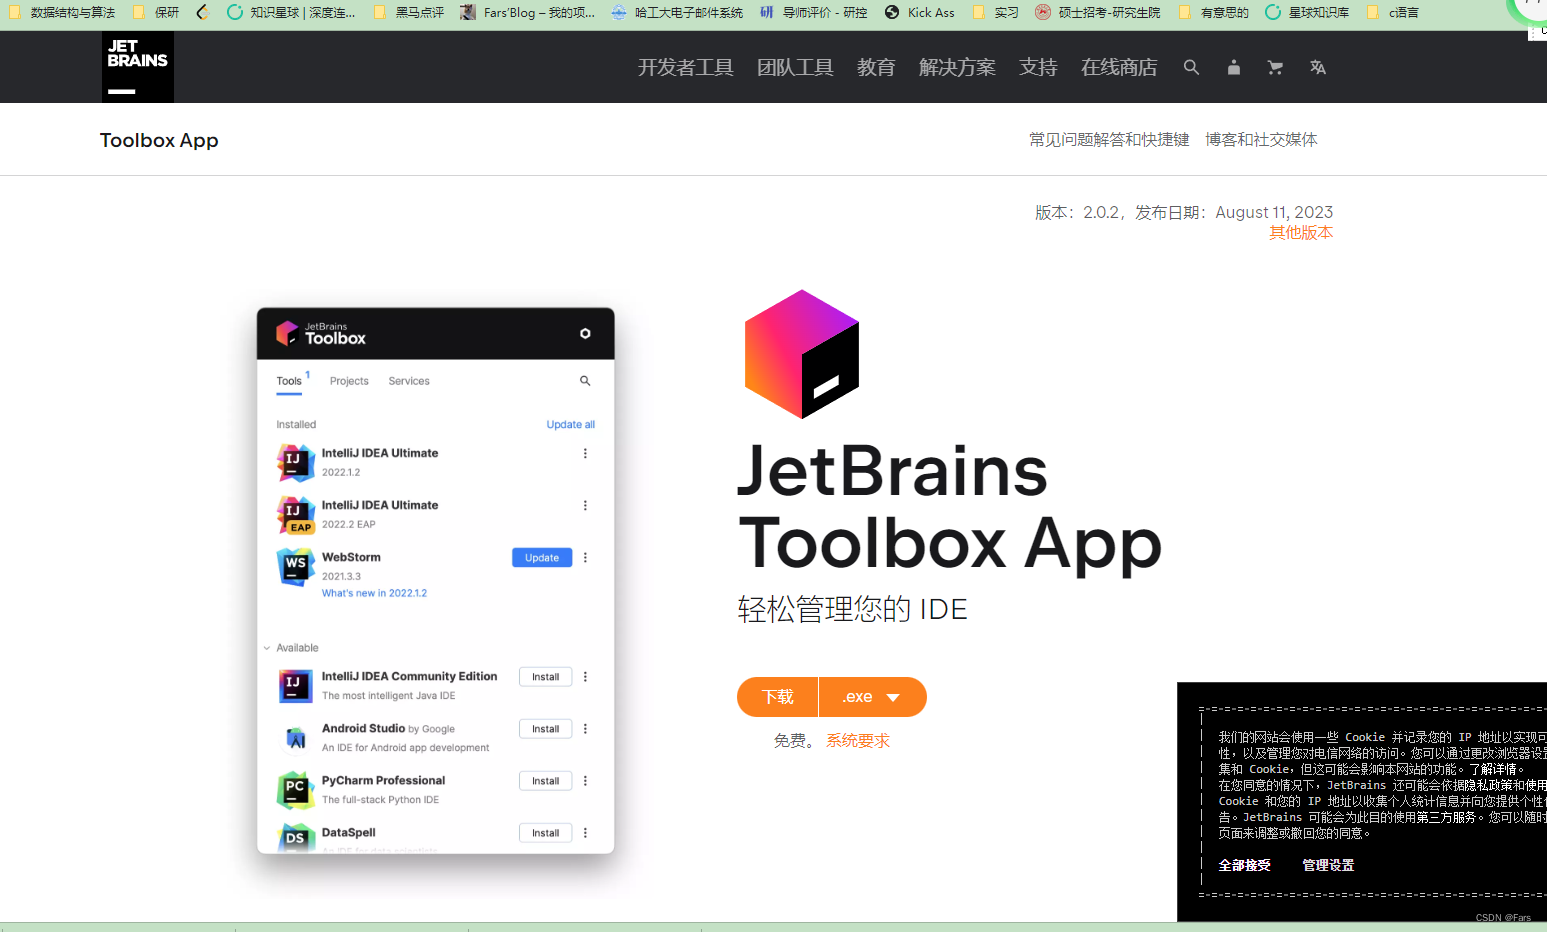The width and height of the screenshot is (1547, 932).
Task: Open the account user icon
Action: pos(1234,67)
